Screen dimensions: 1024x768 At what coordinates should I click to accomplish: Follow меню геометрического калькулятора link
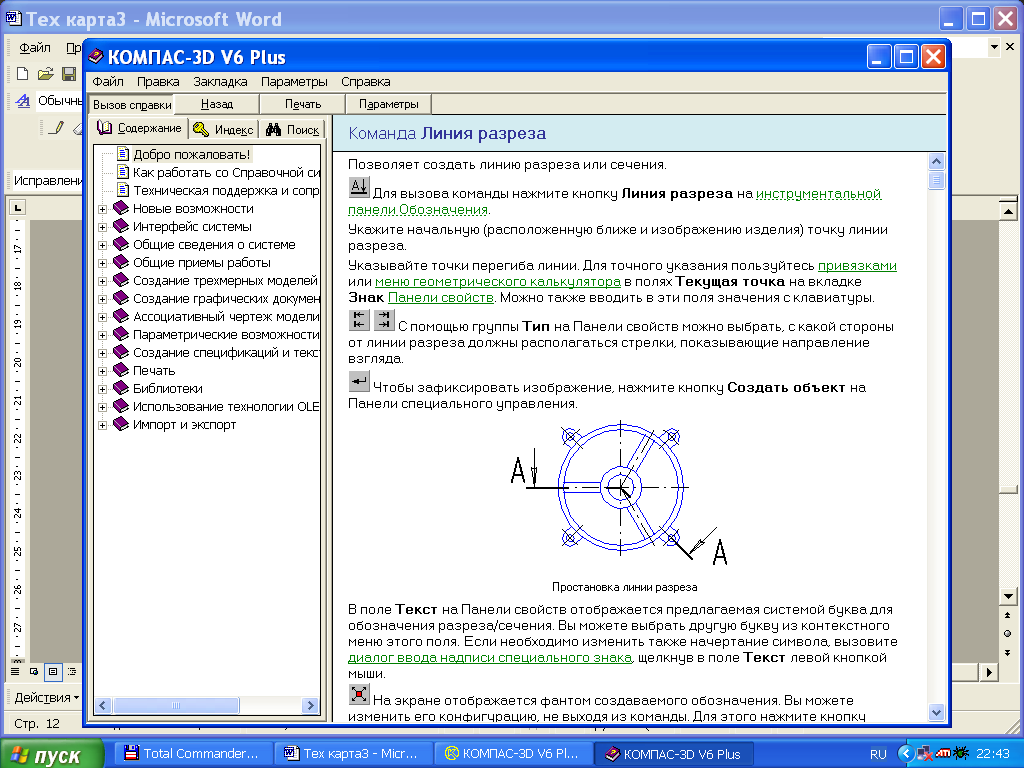(498, 281)
